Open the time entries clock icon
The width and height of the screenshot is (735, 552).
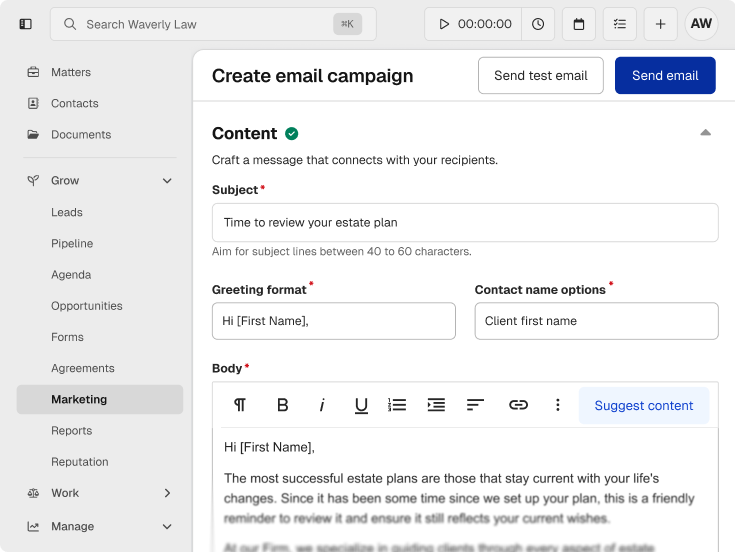pyautogui.click(x=538, y=24)
